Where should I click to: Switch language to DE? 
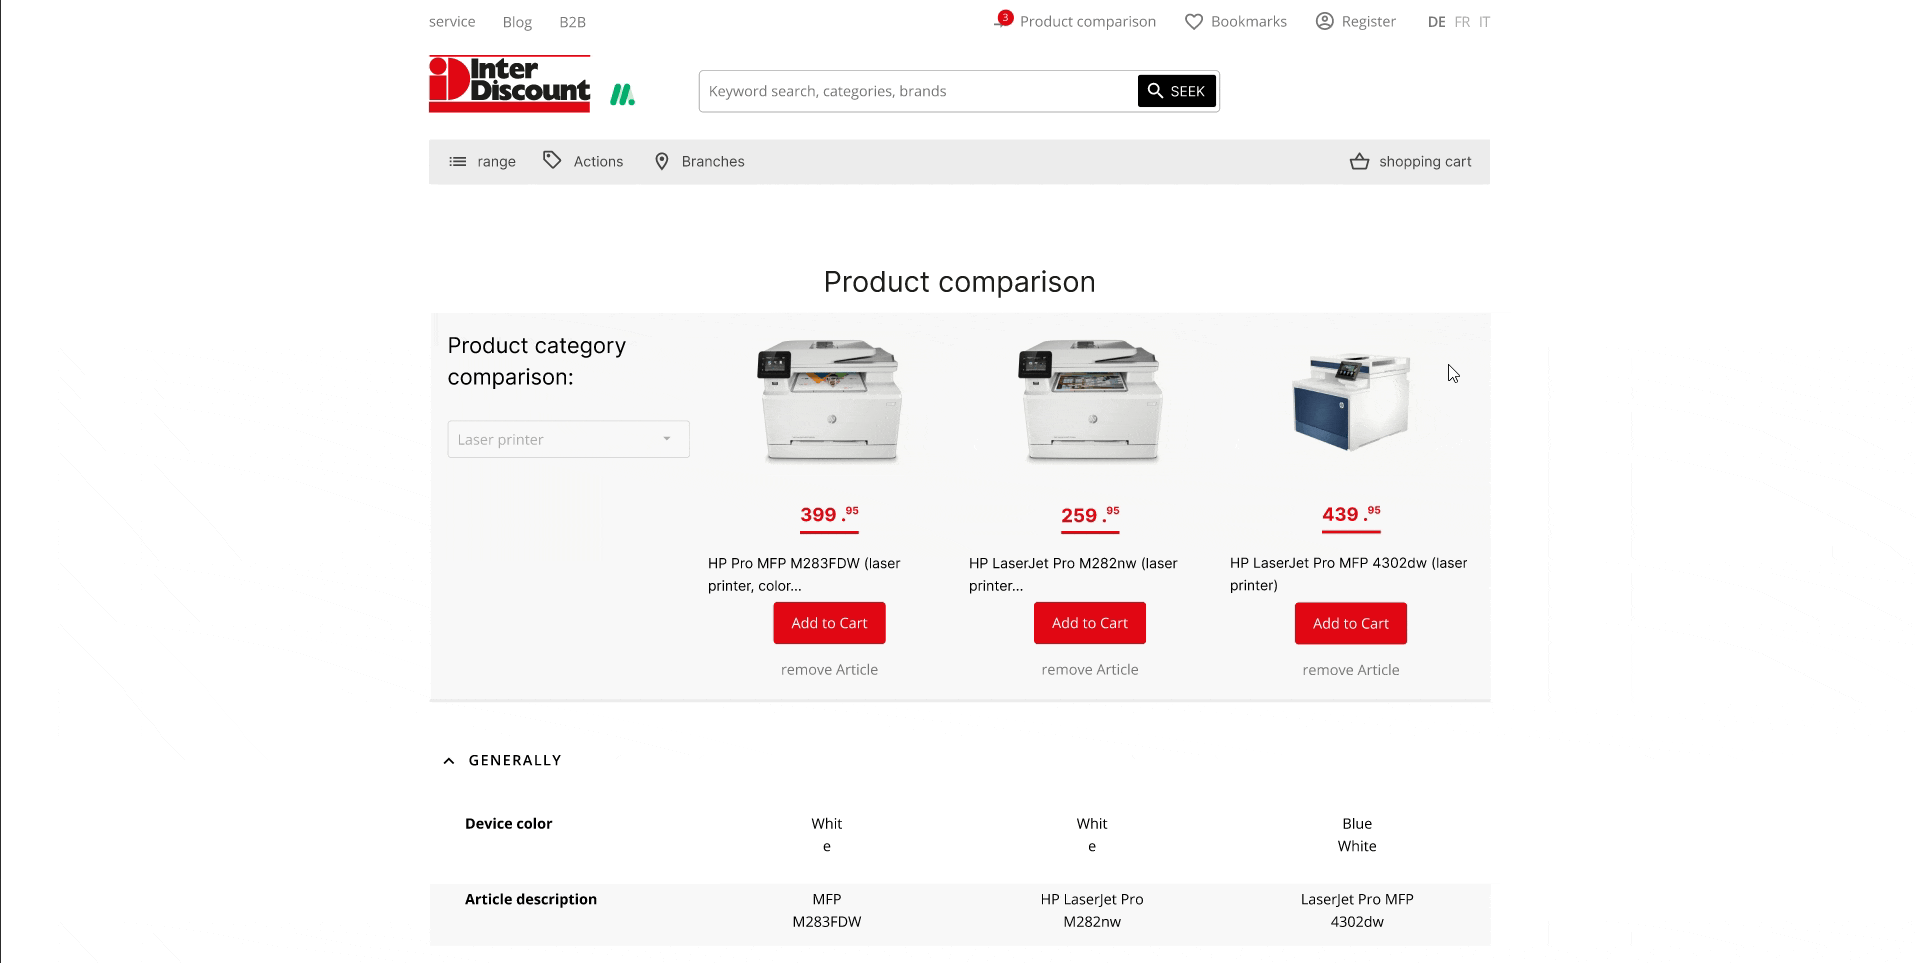point(1436,22)
